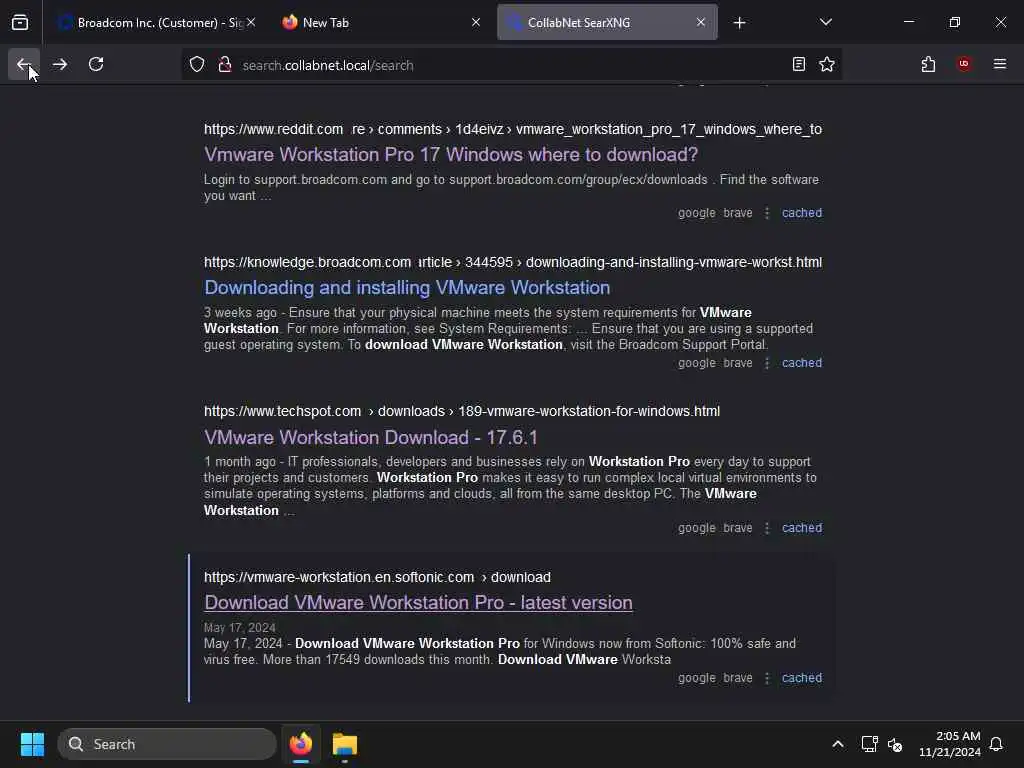Viewport: 1024px width, 768px height.
Task: Open the Reddit result about Workstation Pro 17
Action: pos(451,155)
